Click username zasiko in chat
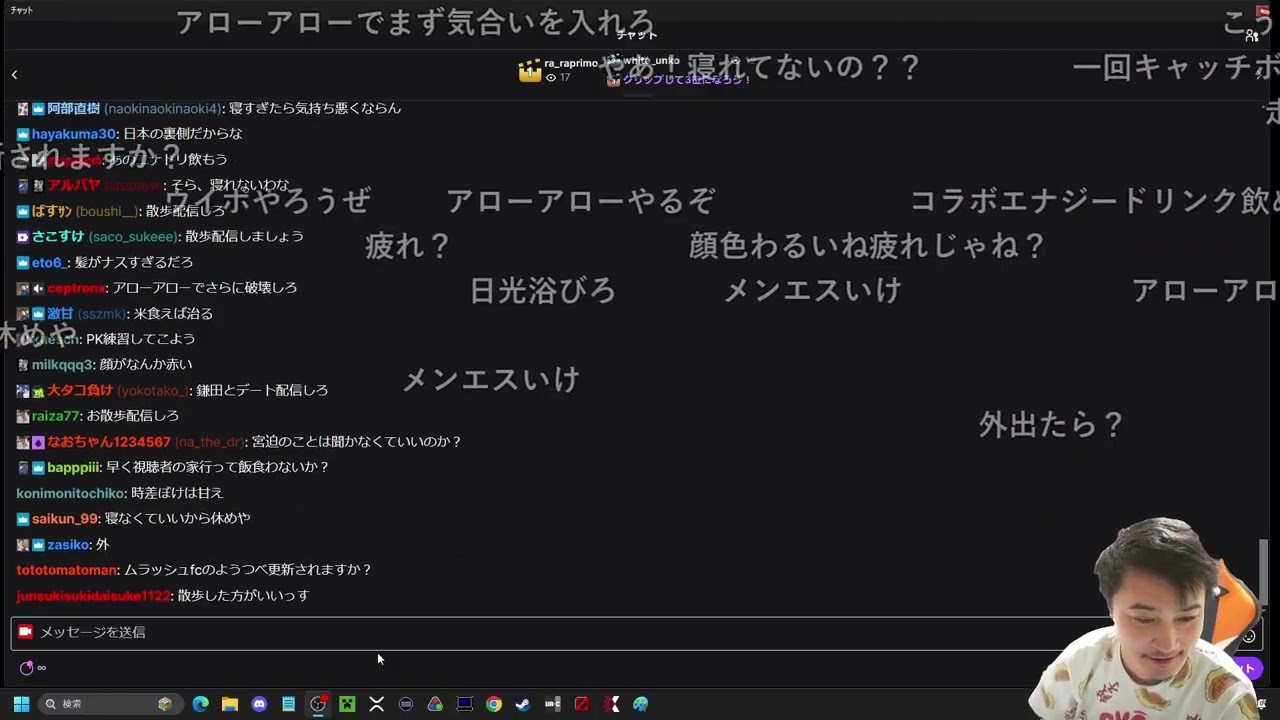 point(68,545)
